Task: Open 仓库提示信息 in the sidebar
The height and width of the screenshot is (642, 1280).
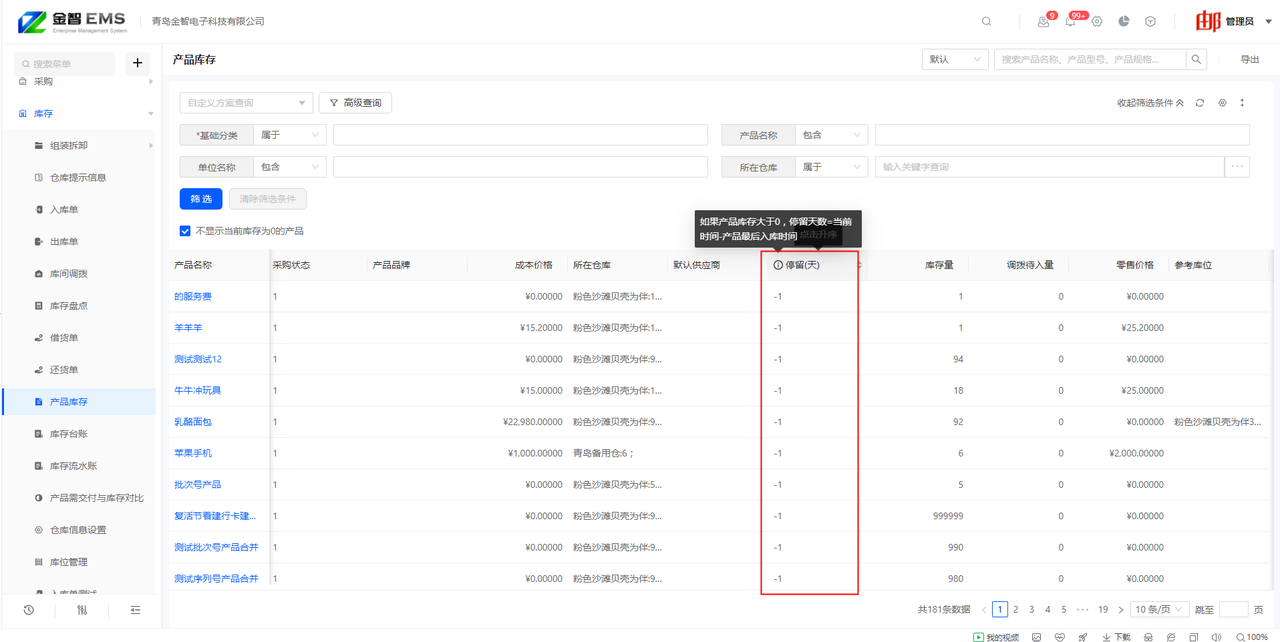Action: [78, 178]
